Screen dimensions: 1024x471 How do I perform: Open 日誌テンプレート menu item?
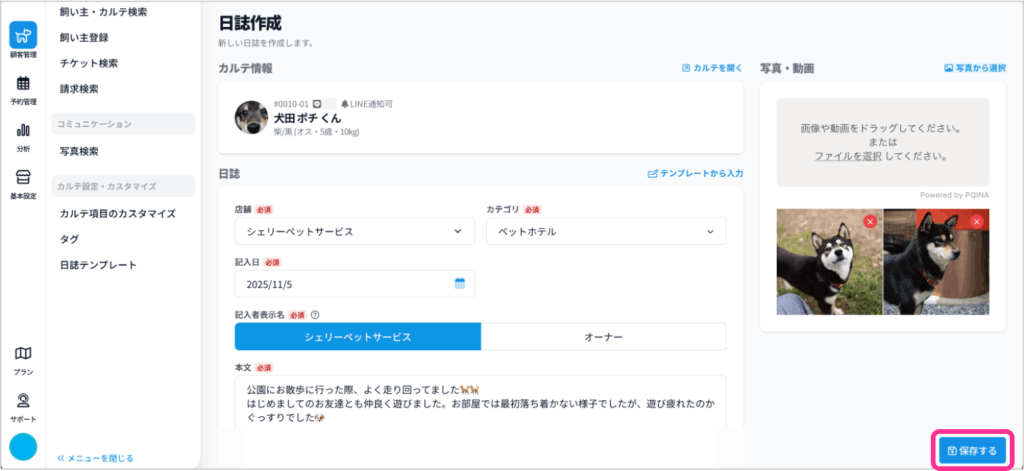tap(98, 265)
